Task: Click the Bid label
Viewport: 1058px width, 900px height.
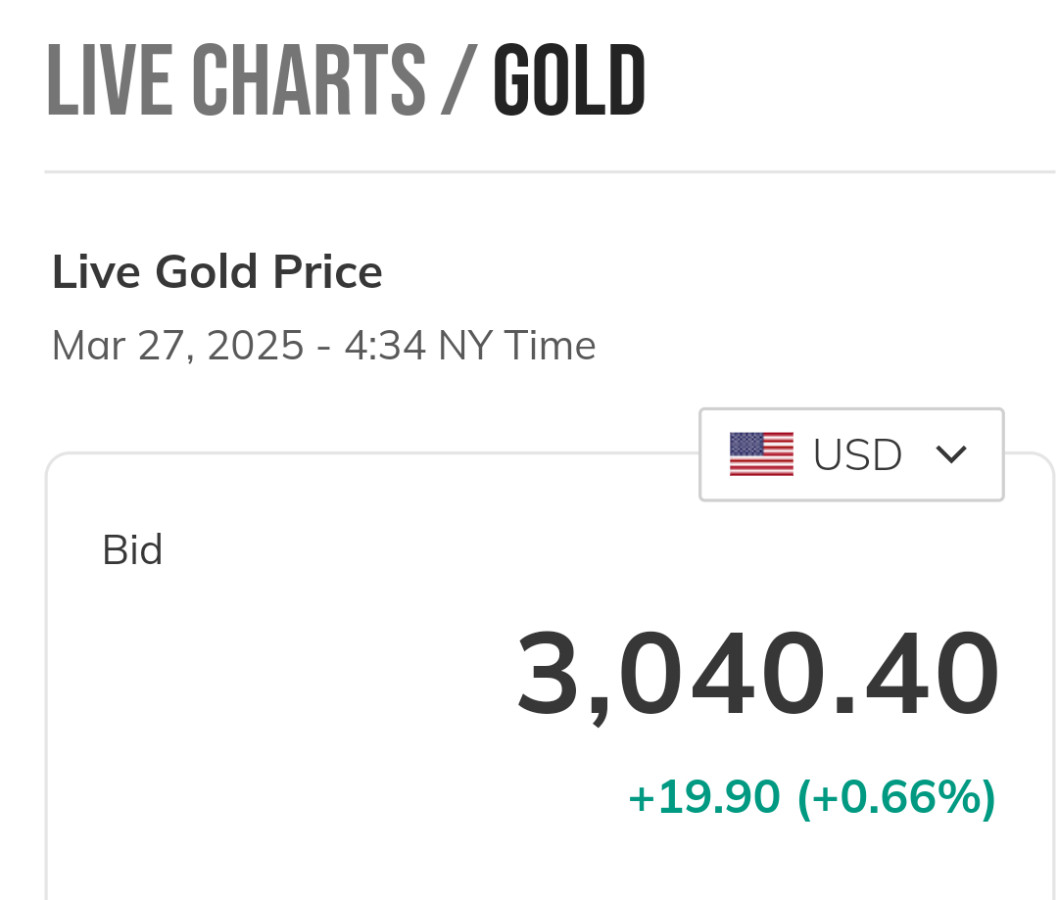Action: 132,550
